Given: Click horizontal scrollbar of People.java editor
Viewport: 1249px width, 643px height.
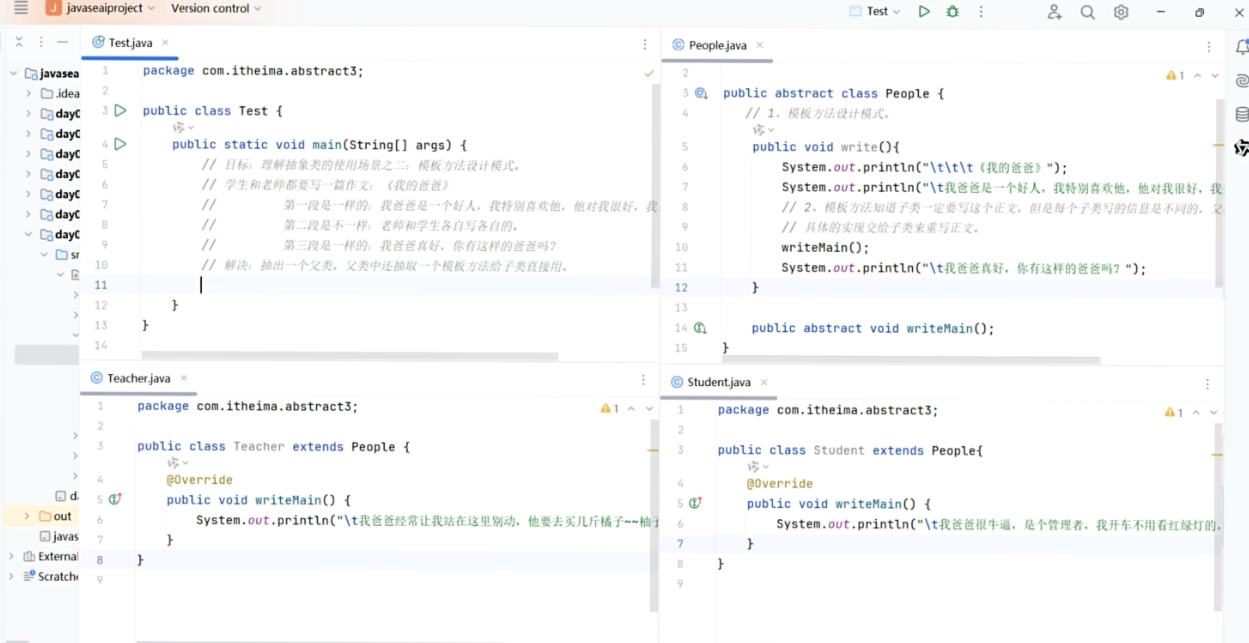Looking at the screenshot, I should (x=912, y=360).
